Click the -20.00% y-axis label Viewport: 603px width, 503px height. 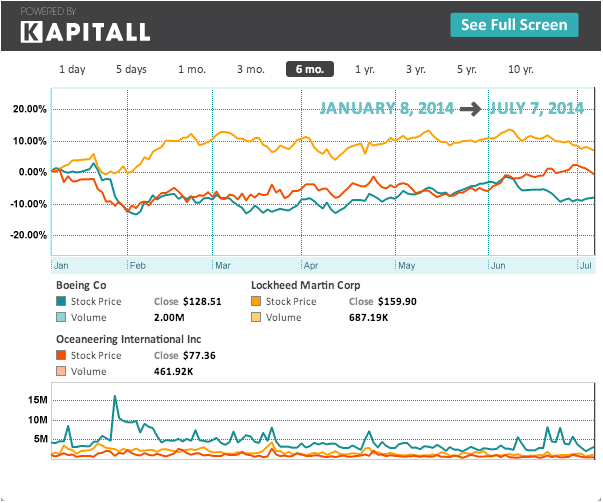(28, 235)
